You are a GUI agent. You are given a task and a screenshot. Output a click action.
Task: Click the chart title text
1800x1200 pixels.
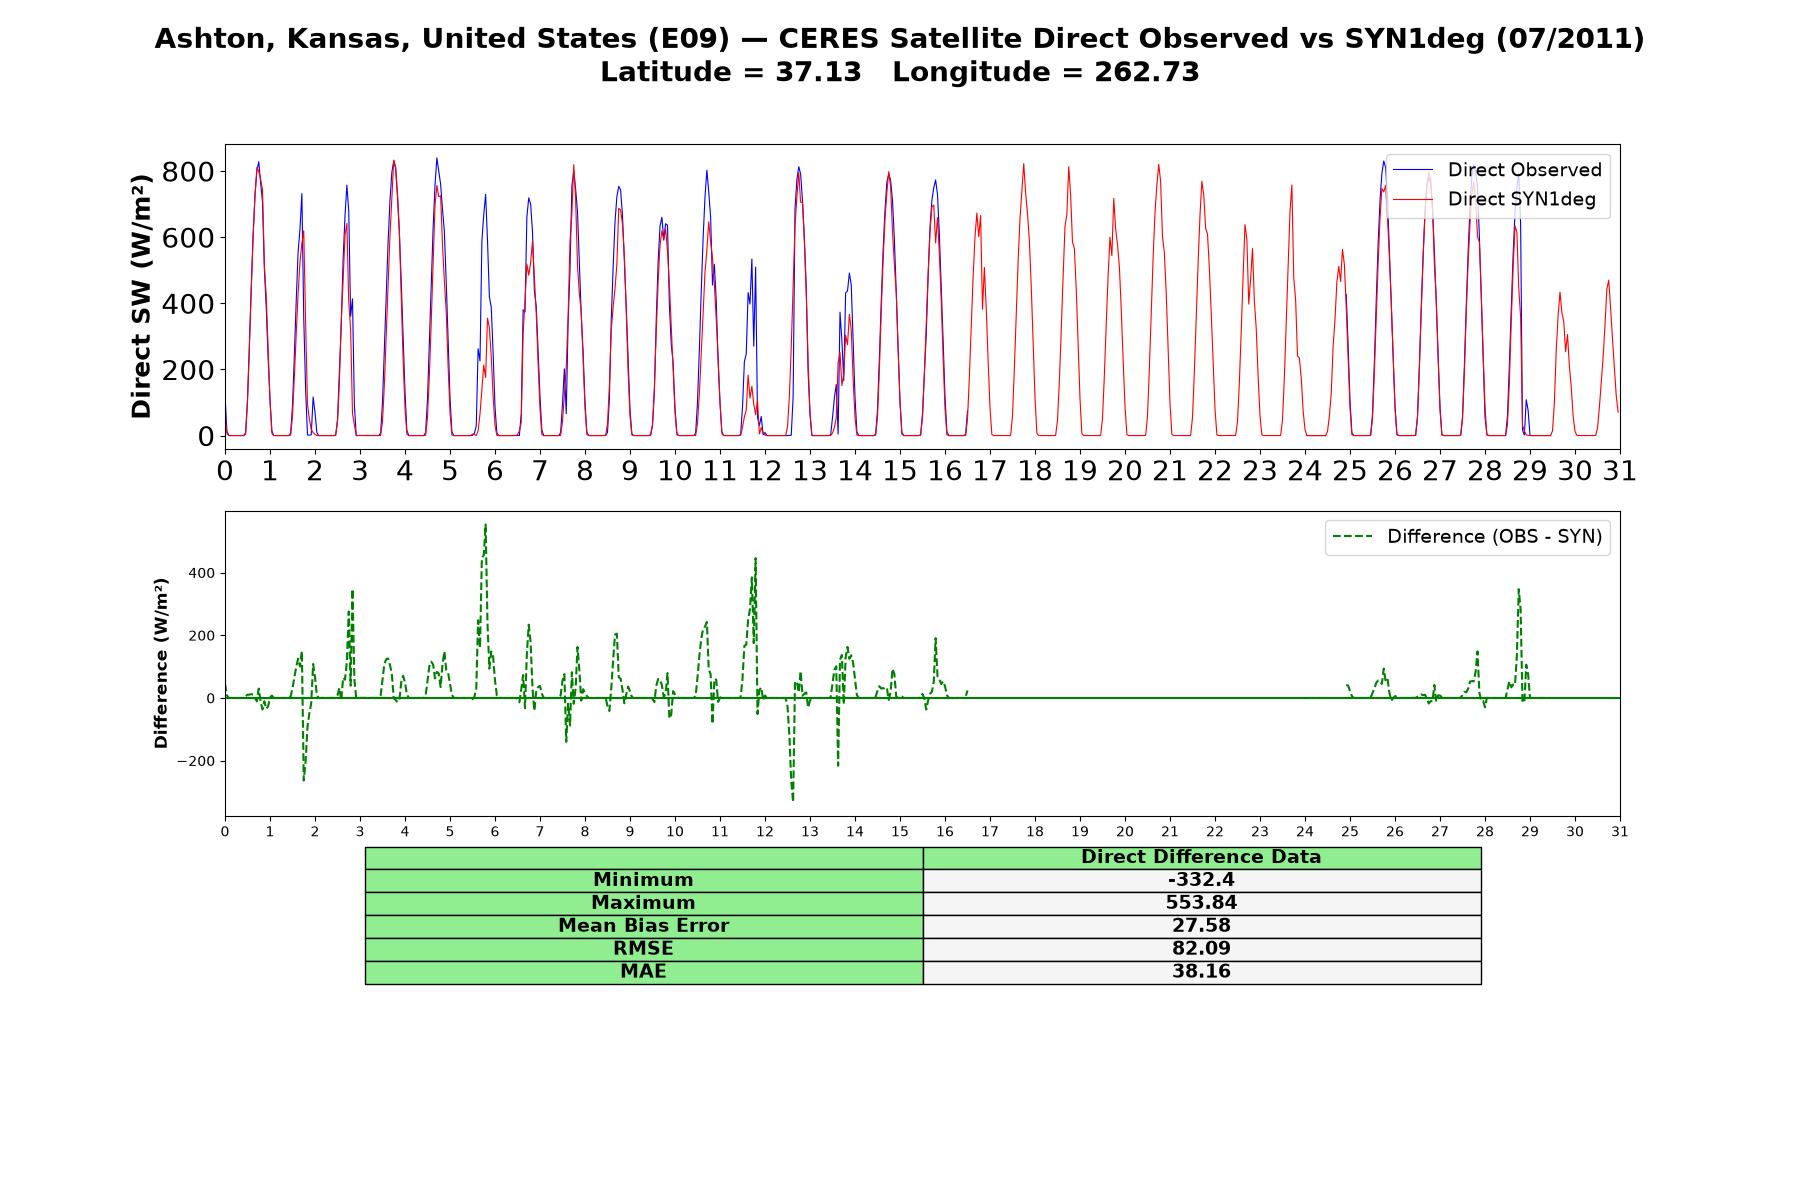point(899,39)
